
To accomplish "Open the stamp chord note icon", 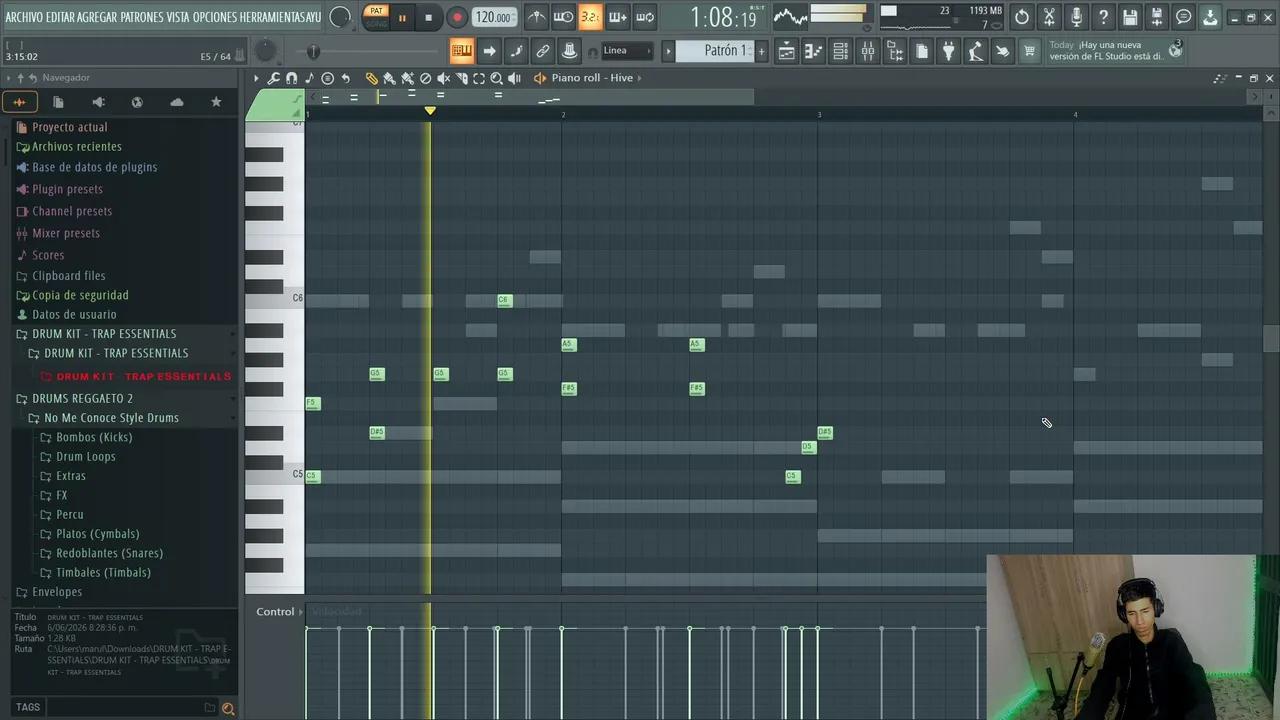I will pyautogui.click(x=310, y=78).
